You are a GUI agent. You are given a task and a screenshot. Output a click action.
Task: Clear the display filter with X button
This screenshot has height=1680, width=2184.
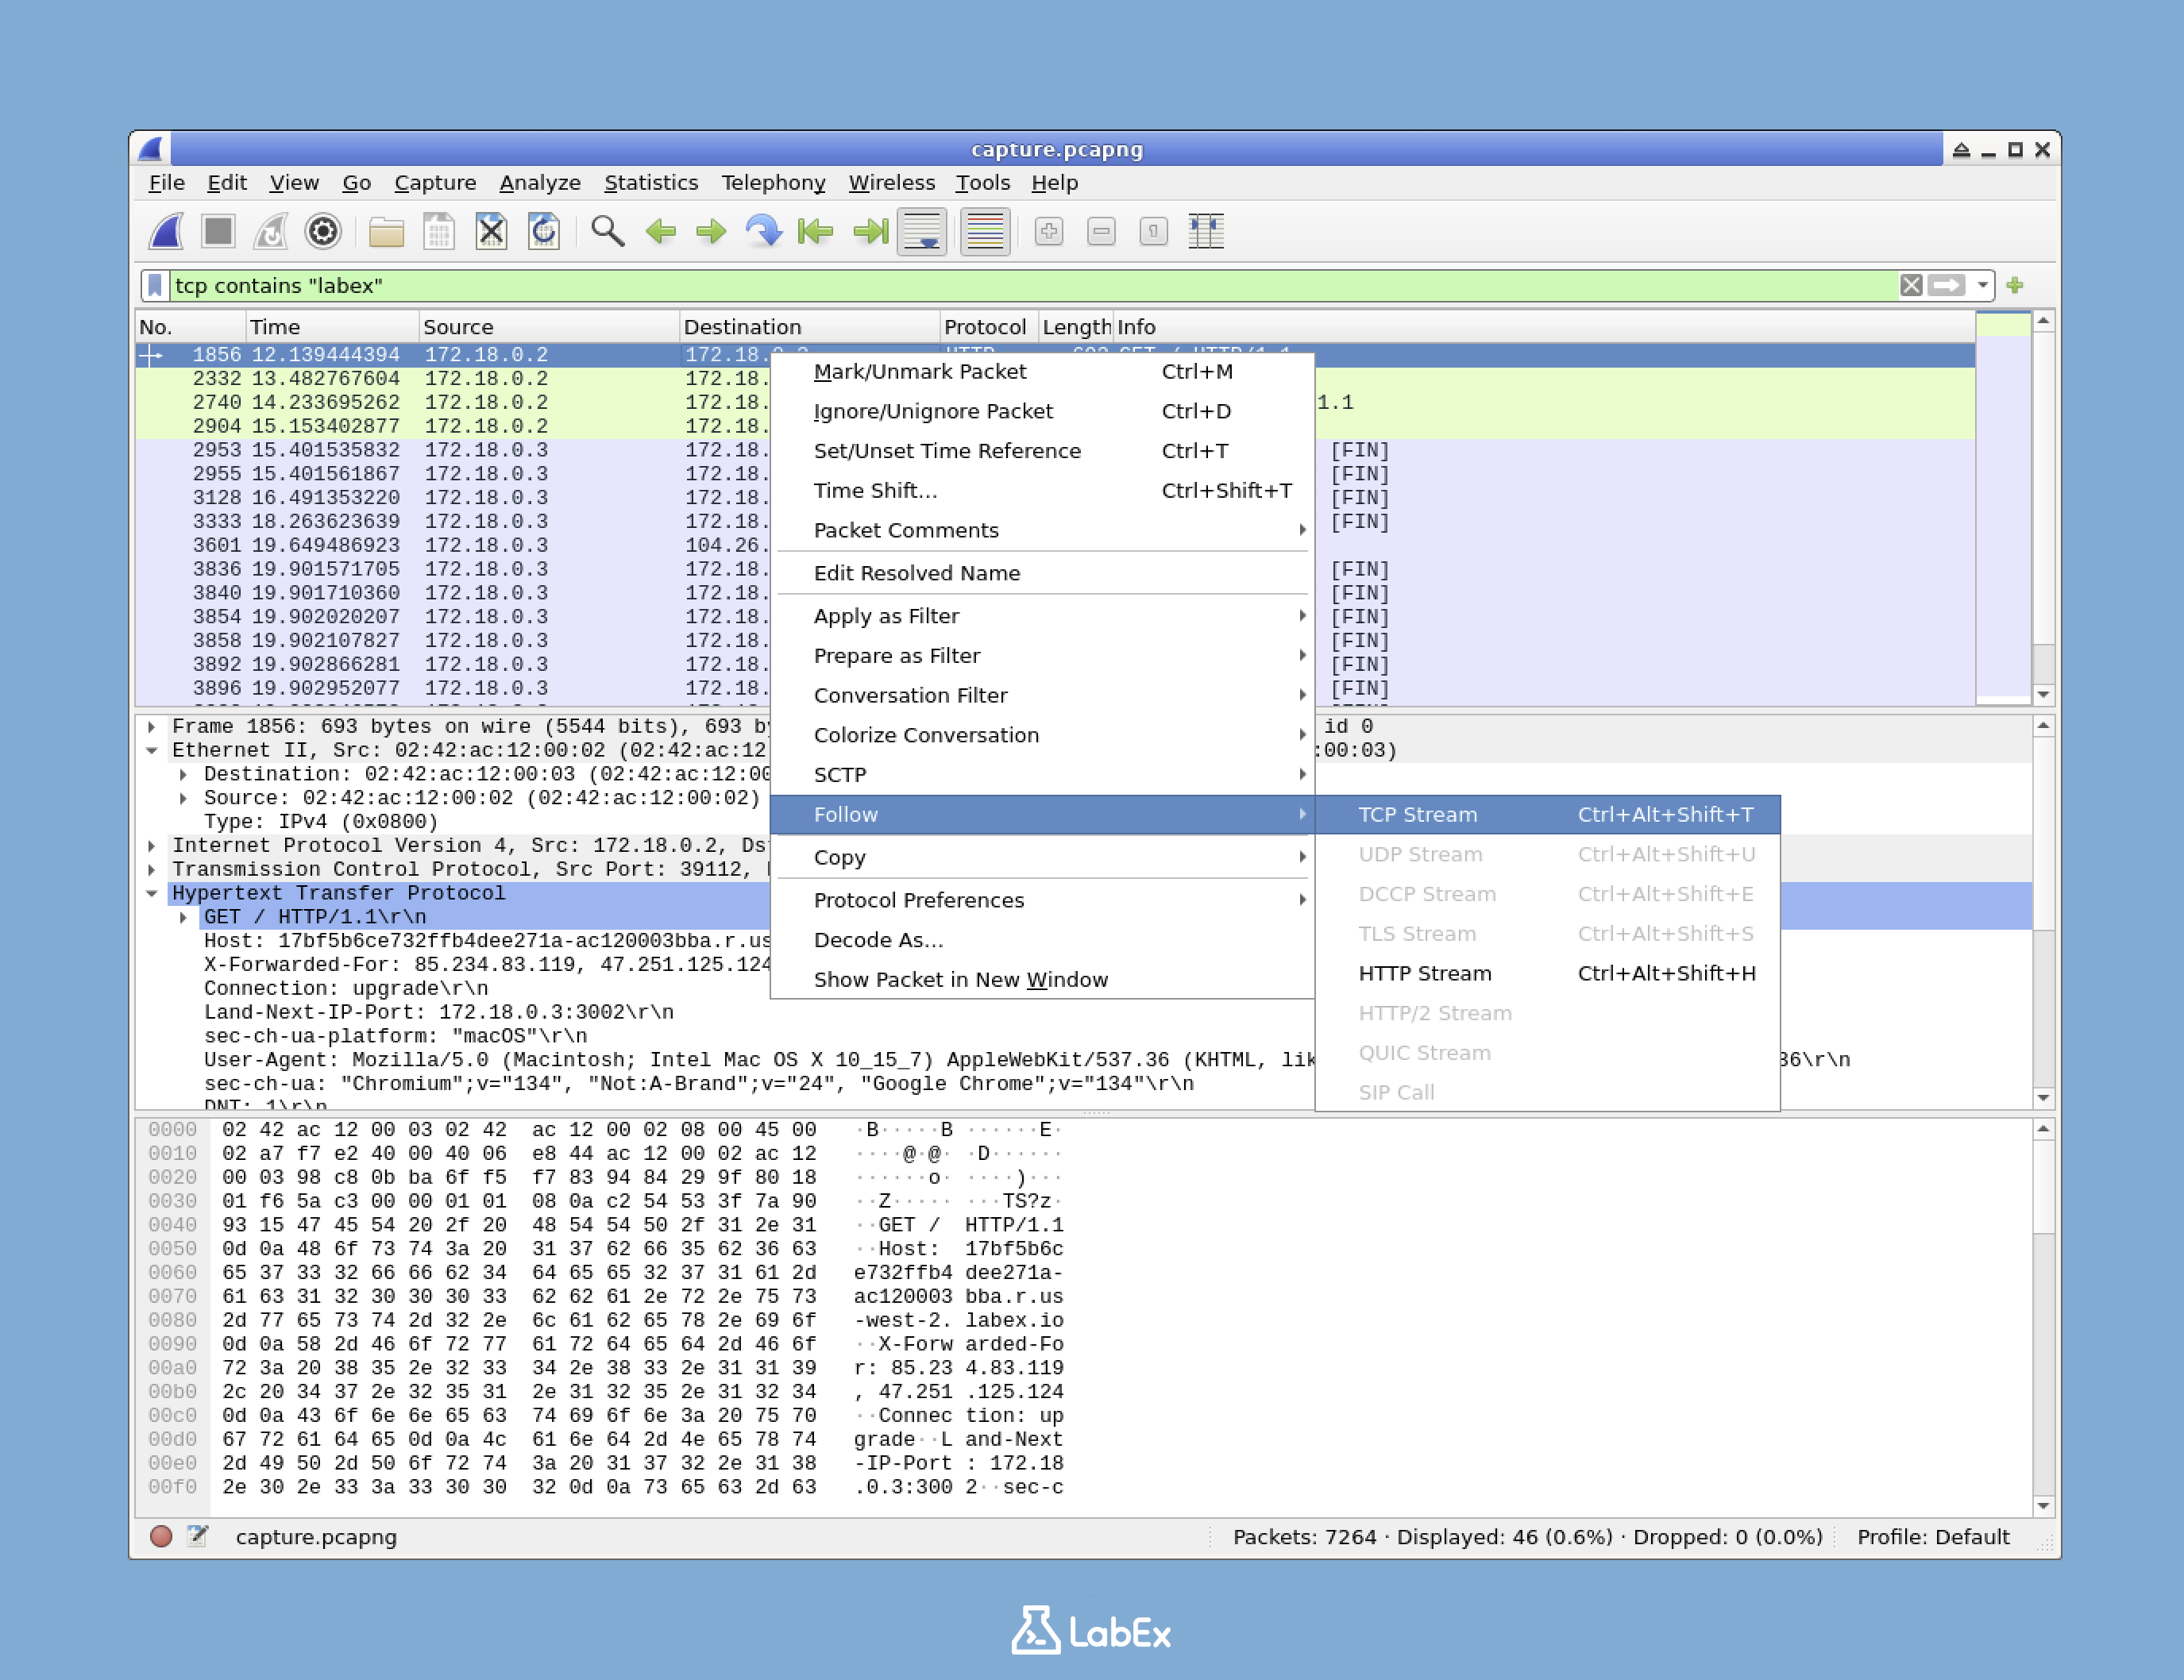tap(1910, 286)
